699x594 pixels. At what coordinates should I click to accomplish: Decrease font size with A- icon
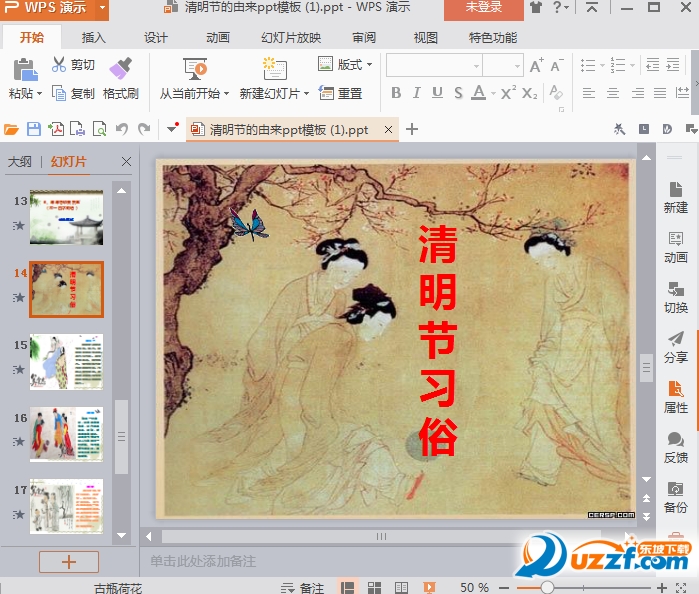[557, 66]
